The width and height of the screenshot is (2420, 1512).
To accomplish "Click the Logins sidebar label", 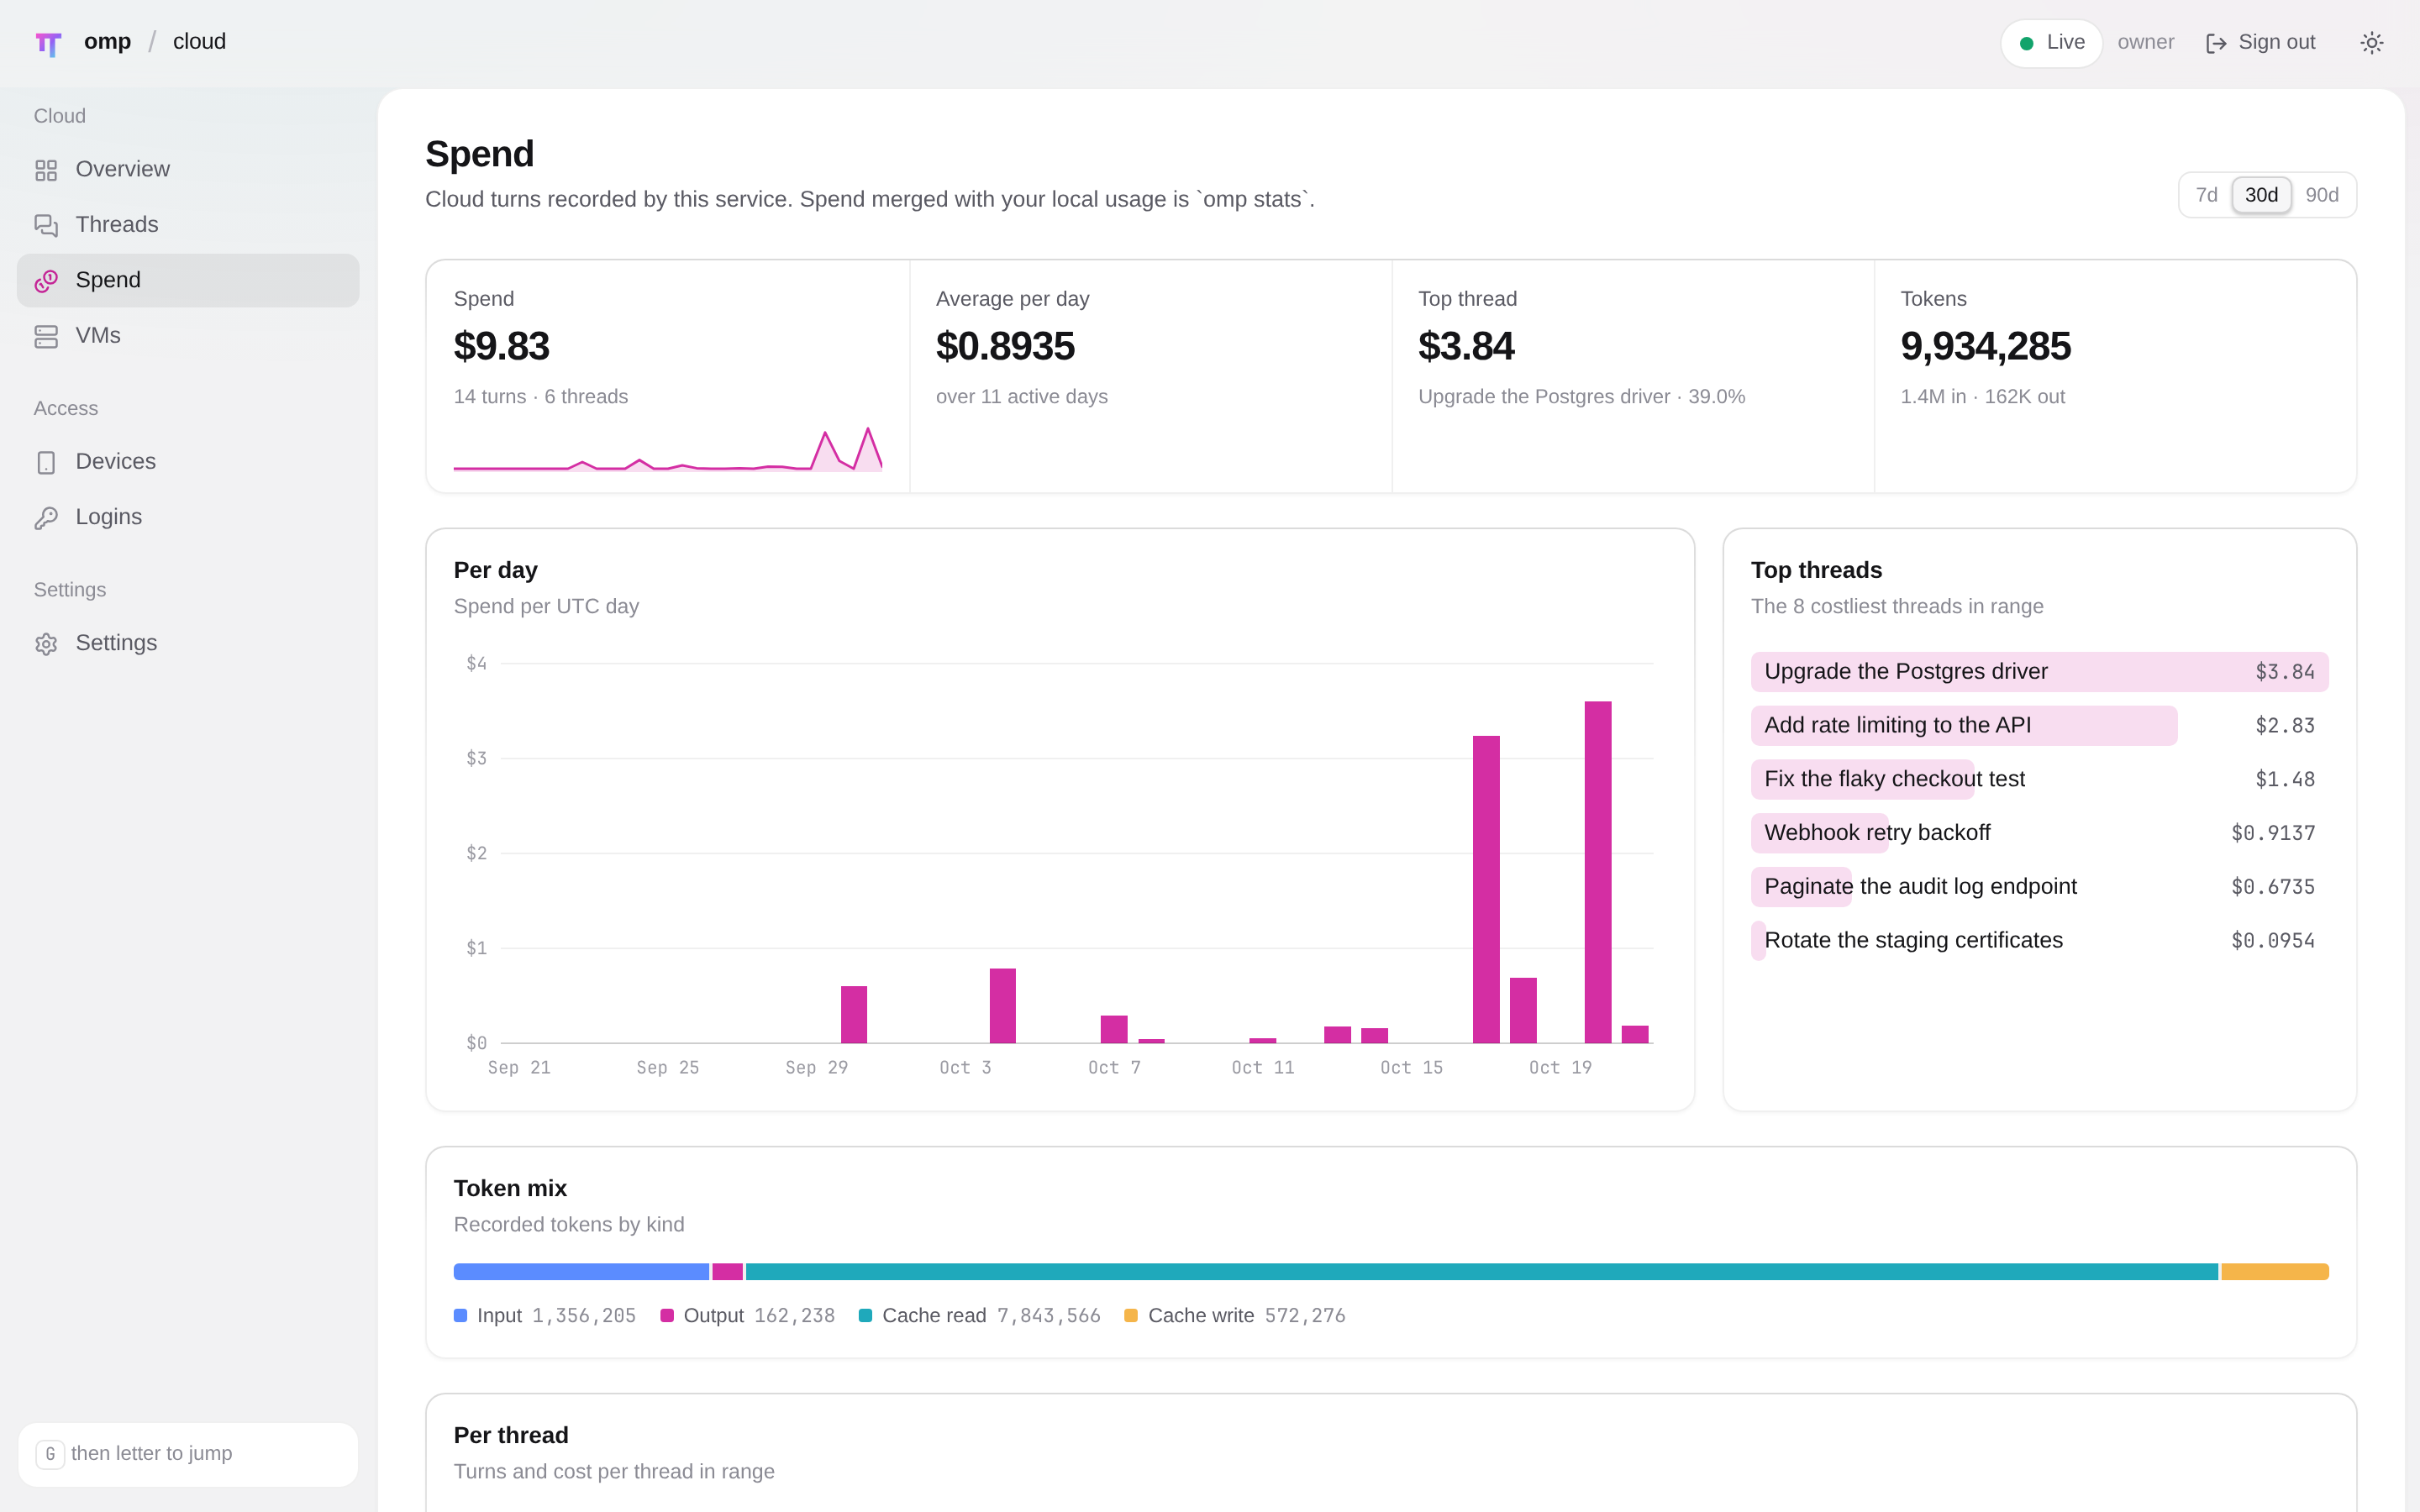I will coord(109,517).
